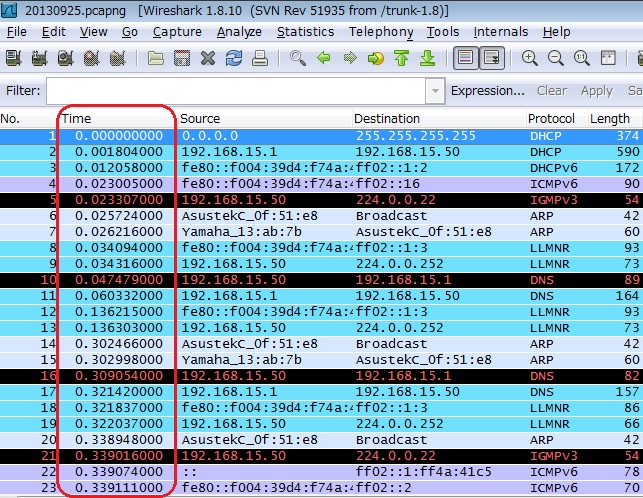Select packet 1 DHCP from 0.0.0.0
This screenshot has height=498, width=643.
click(x=322, y=136)
